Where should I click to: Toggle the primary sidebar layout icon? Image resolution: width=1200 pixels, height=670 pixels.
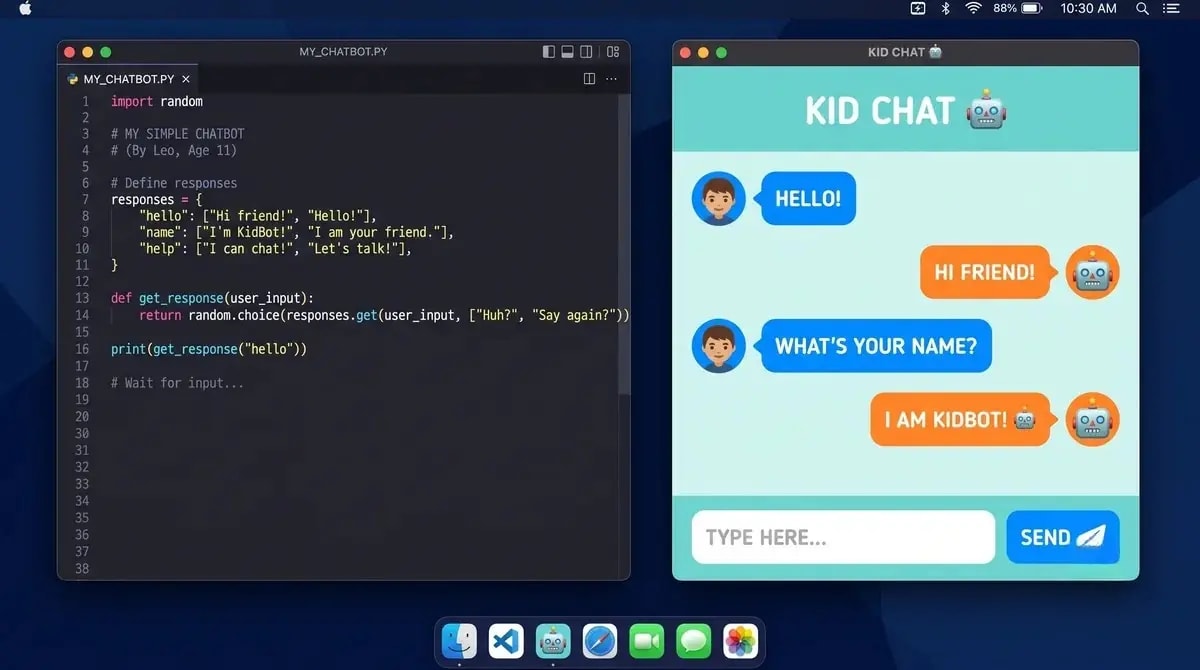(548, 51)
